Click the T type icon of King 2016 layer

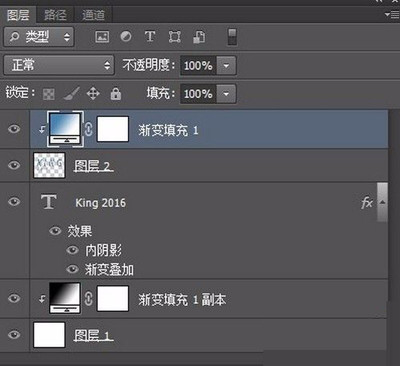point(49,202)
